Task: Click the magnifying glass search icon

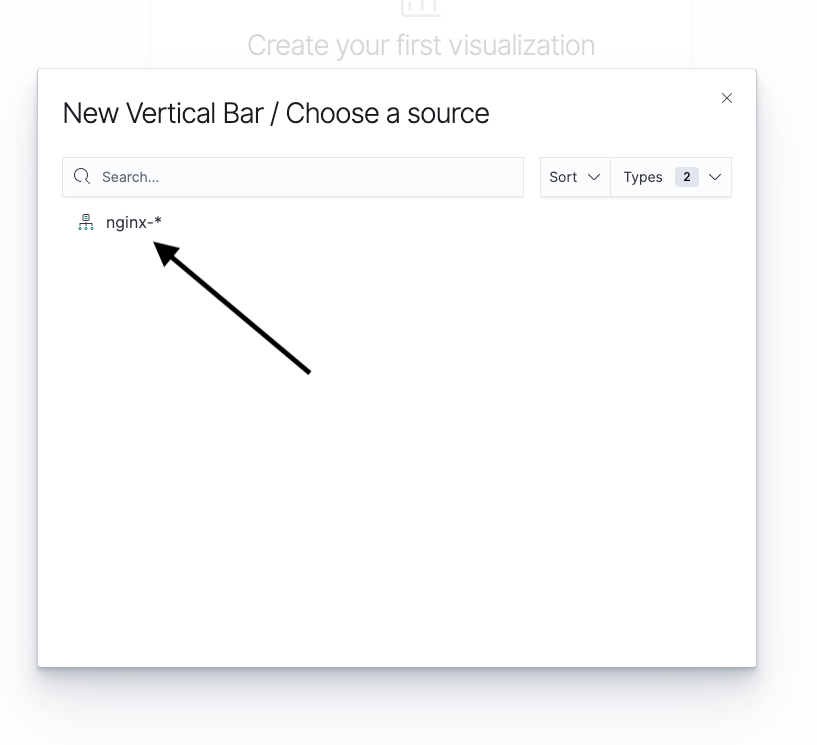Action: 82,177
